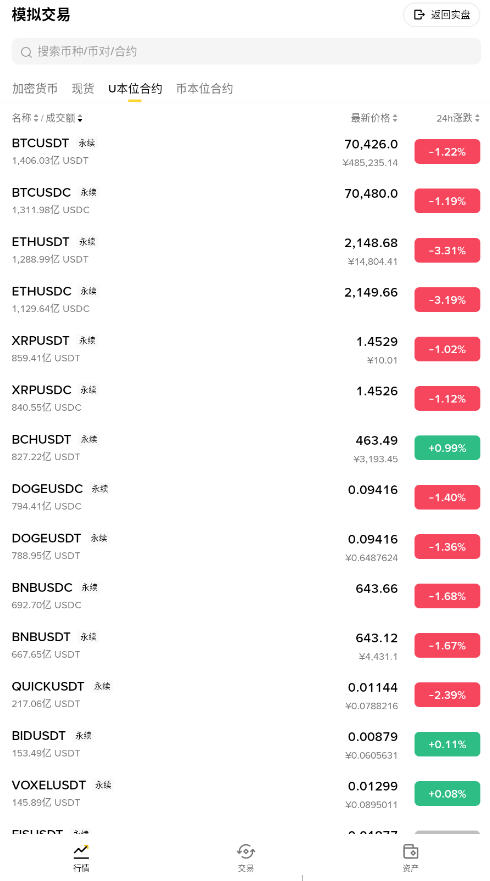Viewport: 490px width, 881px height.
Task: Click BCHUSDT +0.99% green badge
Action: pyautogui.click(x=447, y=448)
